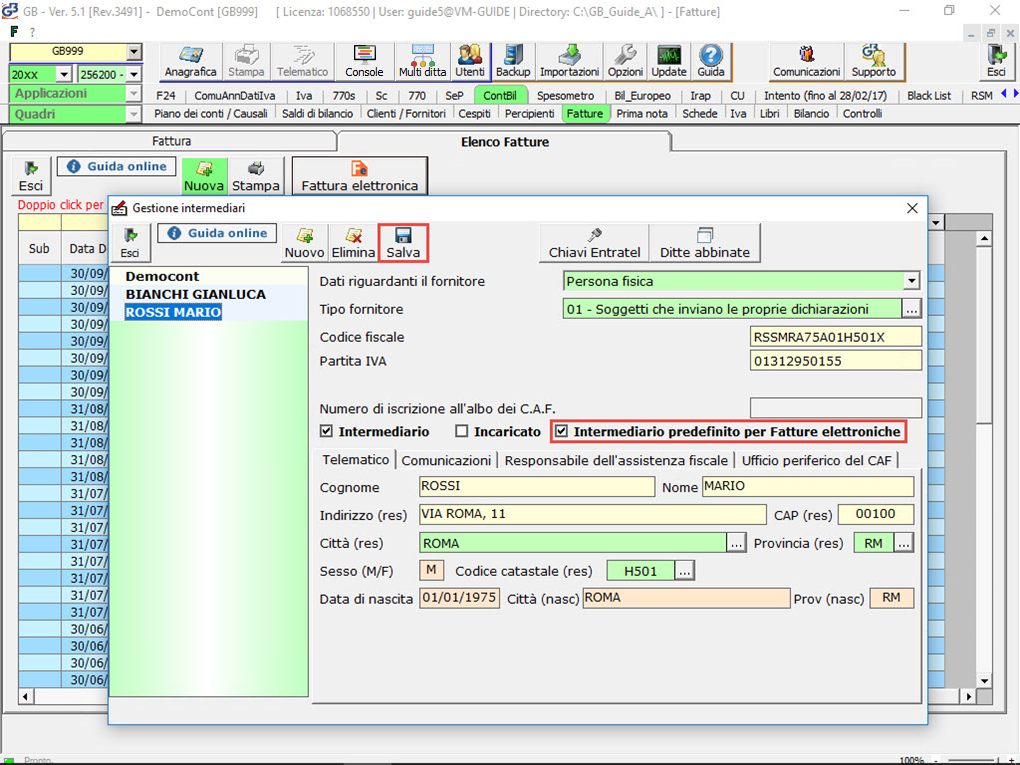Create a new invoice with Nuova
The image size is (1020, 765).
tap(204, 176)
